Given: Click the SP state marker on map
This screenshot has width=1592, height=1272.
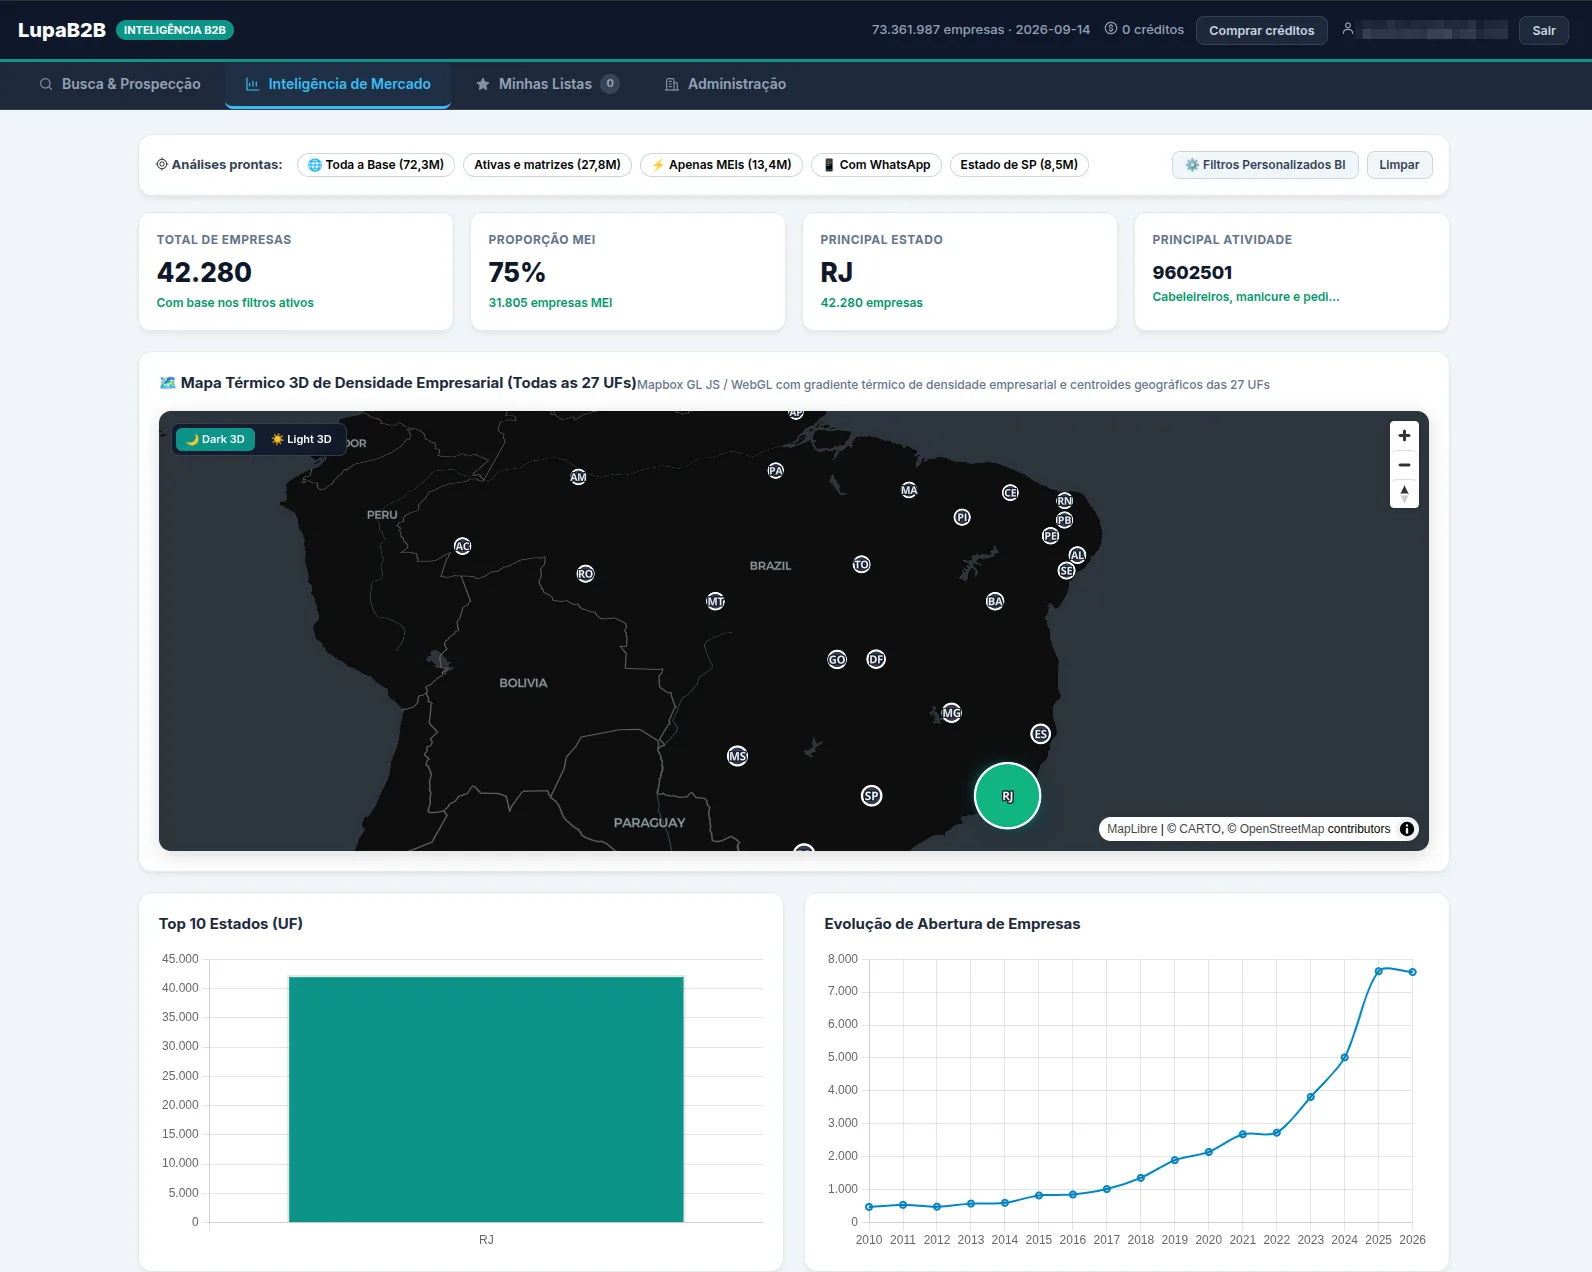Looking at the screenshot, I should (x=871, y=796).
